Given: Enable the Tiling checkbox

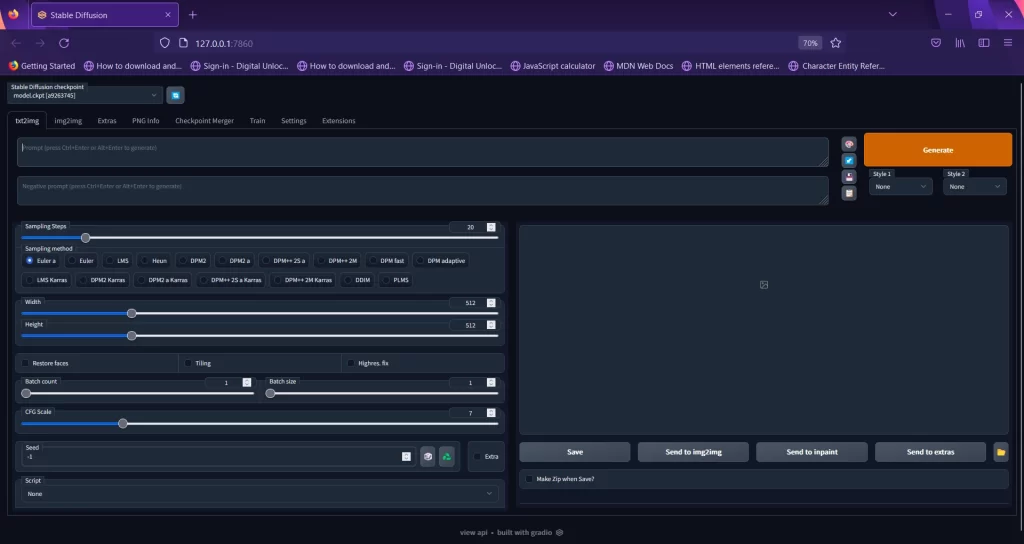Looking at the screenshot, I should 188,363.
